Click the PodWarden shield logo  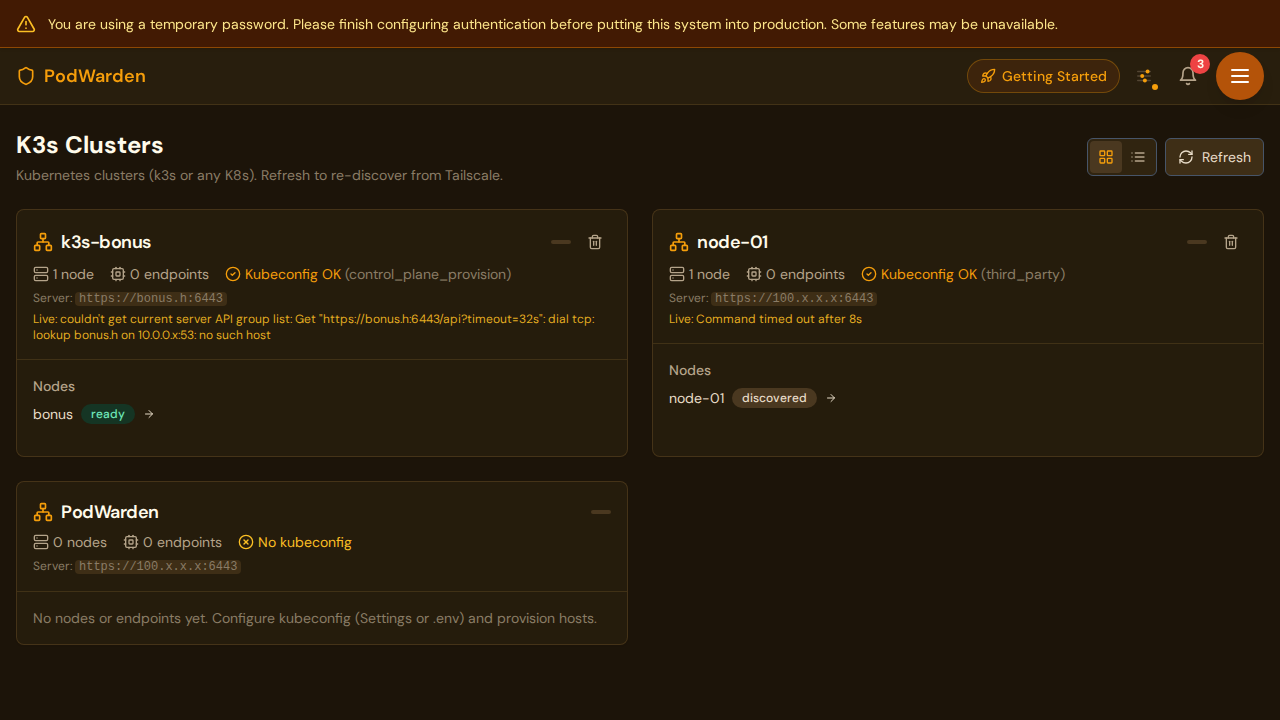[26, 76]
